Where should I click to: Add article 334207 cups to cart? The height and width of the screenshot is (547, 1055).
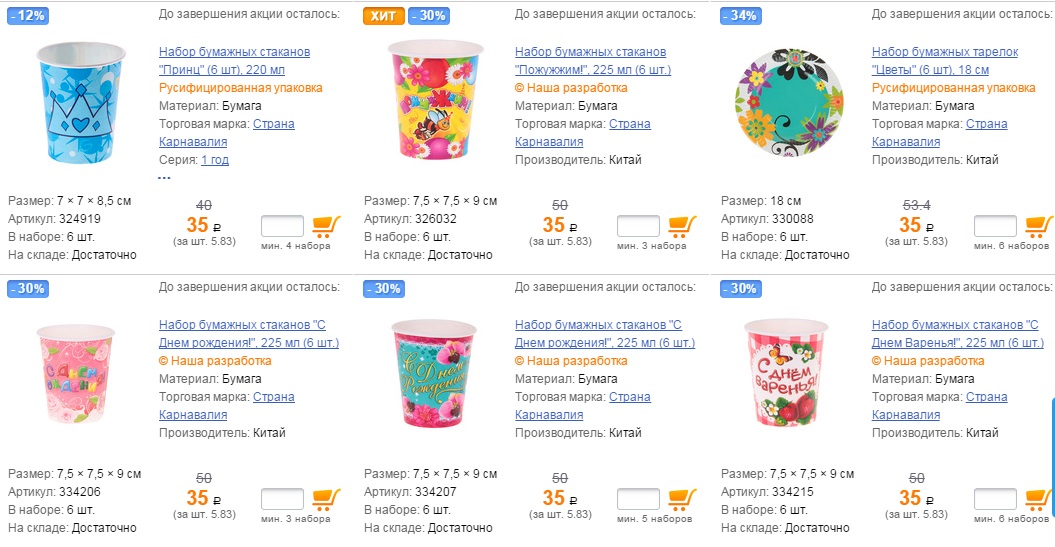click(x=682, y=499)
